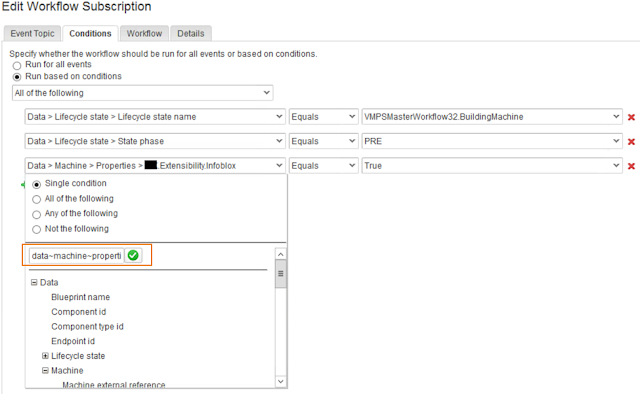Image resolution: width=640 pixels, height=394 pixels.
Task: Click the tree list scroll up arrow
Action: point(280,254)
